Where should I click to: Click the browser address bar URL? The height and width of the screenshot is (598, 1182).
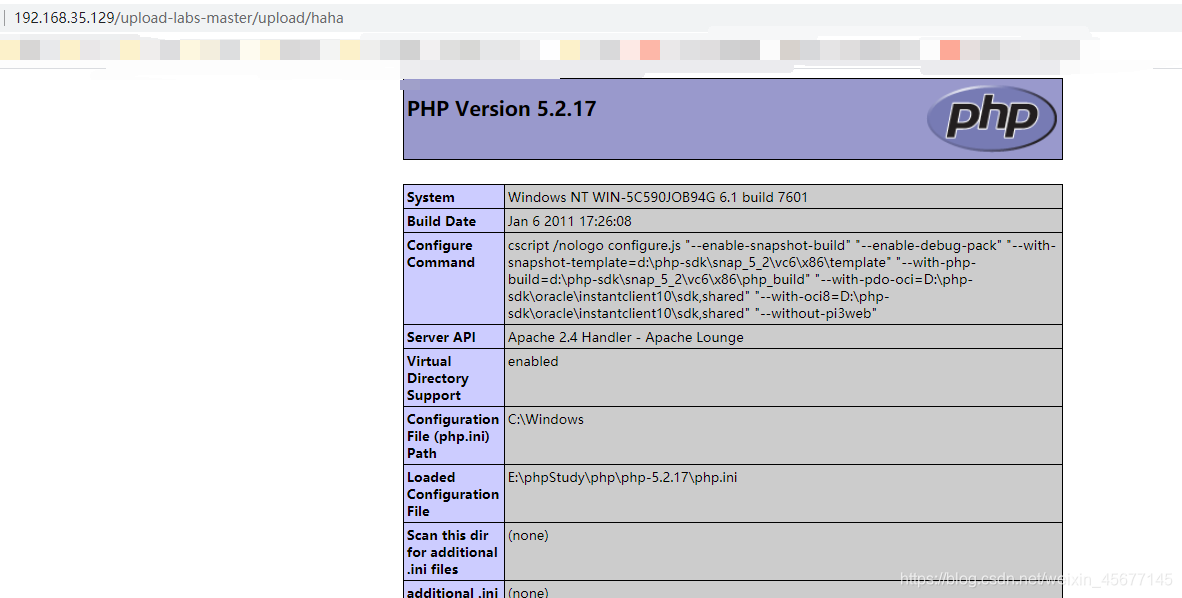tap(179, 18)
